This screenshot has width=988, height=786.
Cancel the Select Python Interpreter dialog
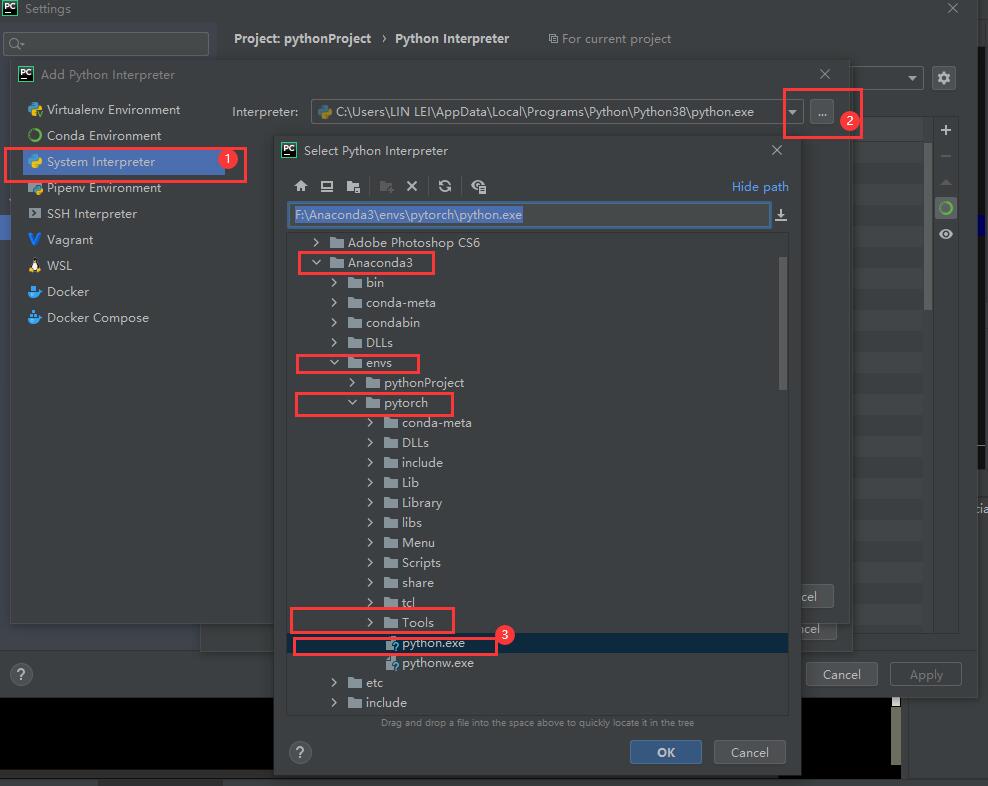pos(749,752)
